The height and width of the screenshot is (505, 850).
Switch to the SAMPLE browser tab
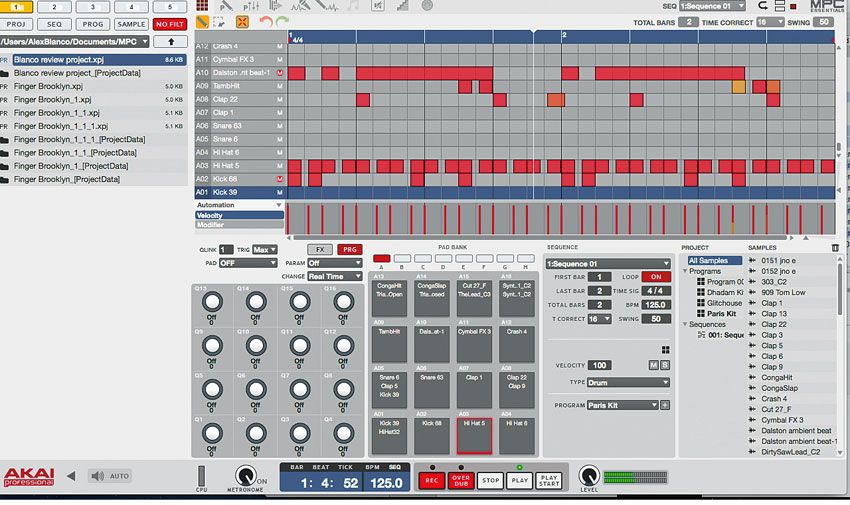[131, 24]
